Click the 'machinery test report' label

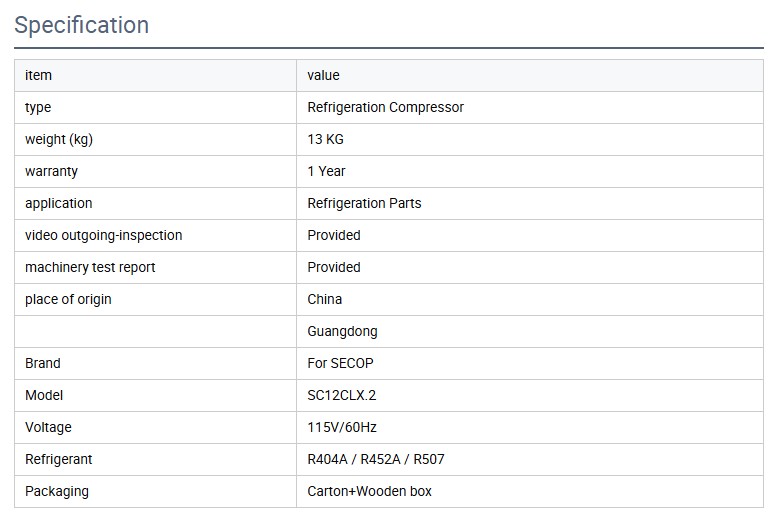click(90, 267)
